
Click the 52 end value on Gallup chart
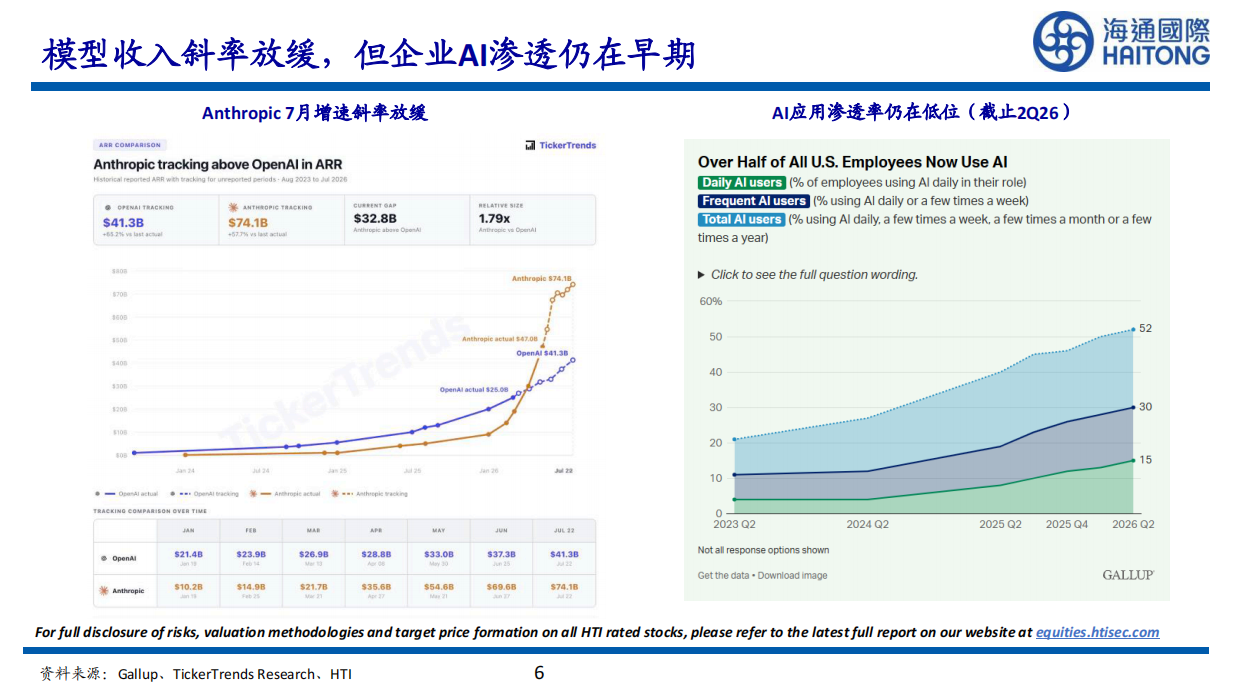click(1145, 328)
